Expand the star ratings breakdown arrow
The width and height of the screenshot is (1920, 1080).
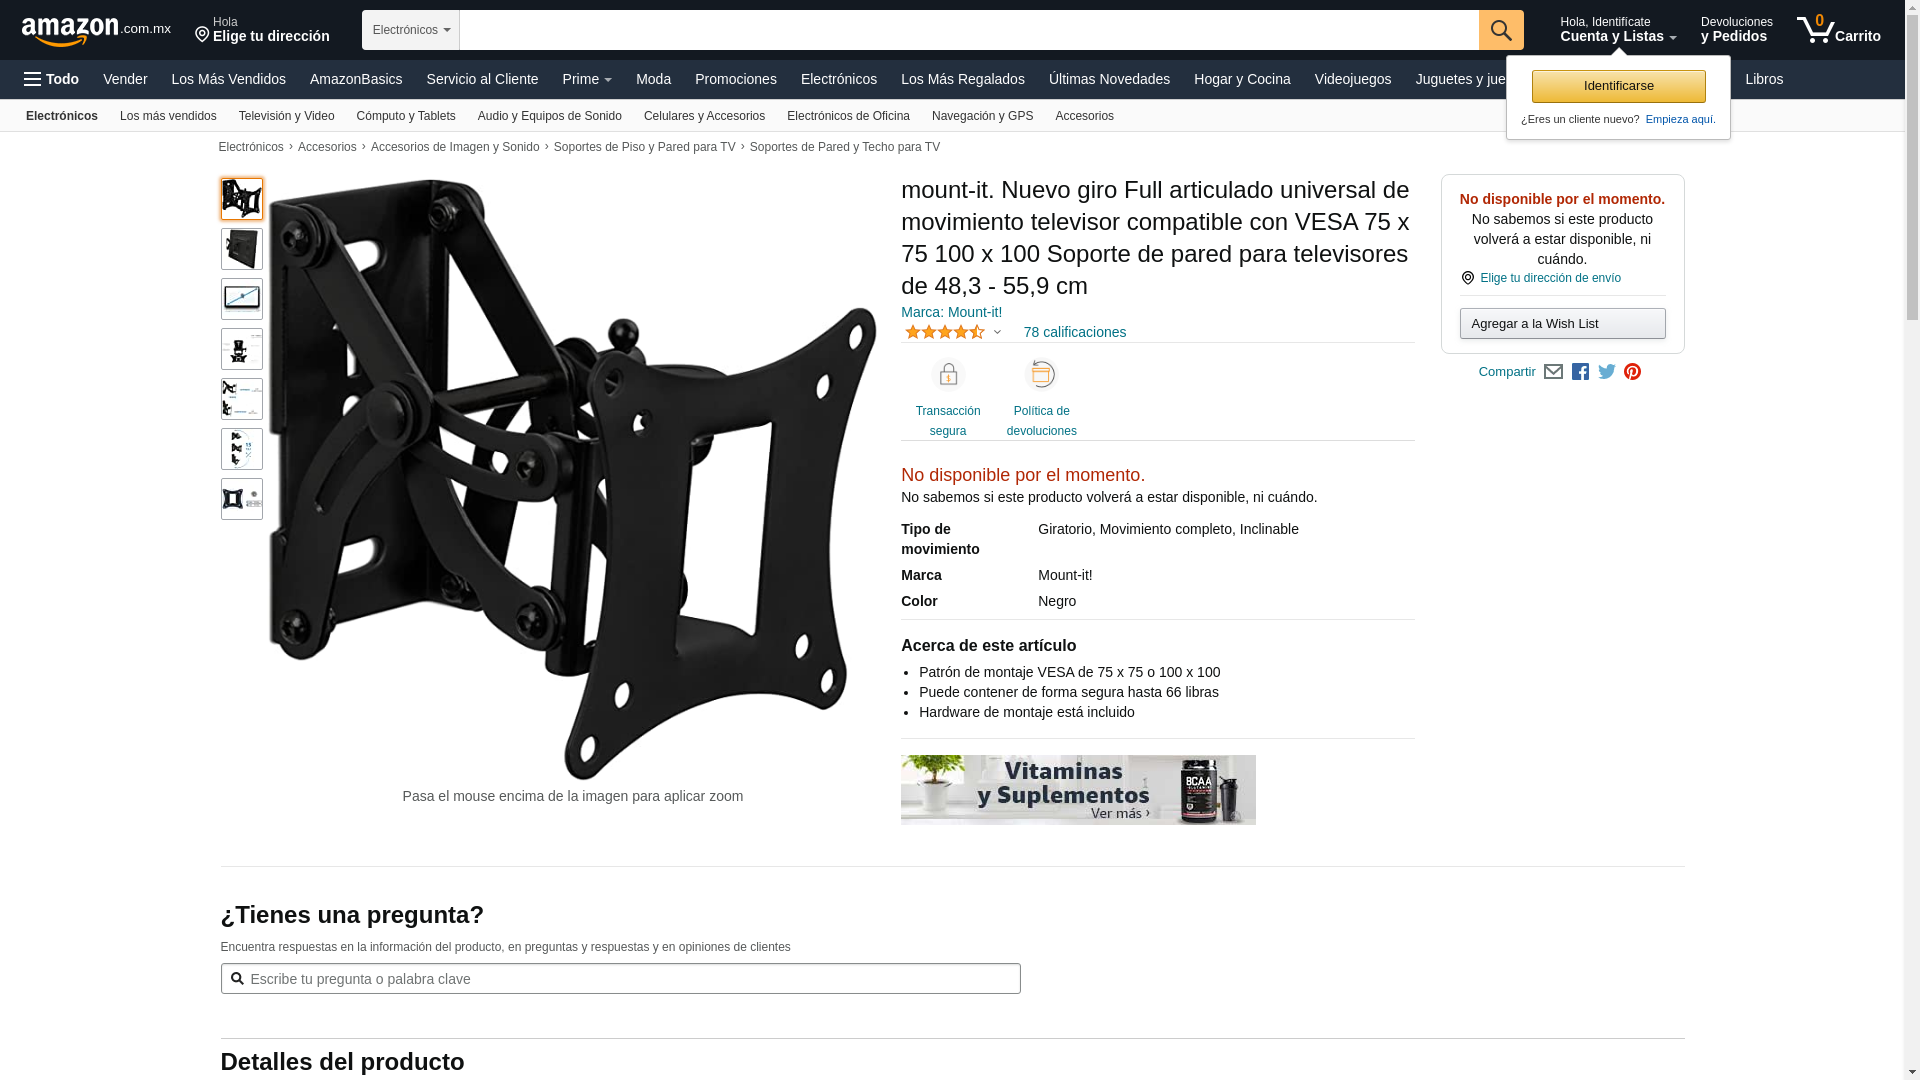[997, 332]
